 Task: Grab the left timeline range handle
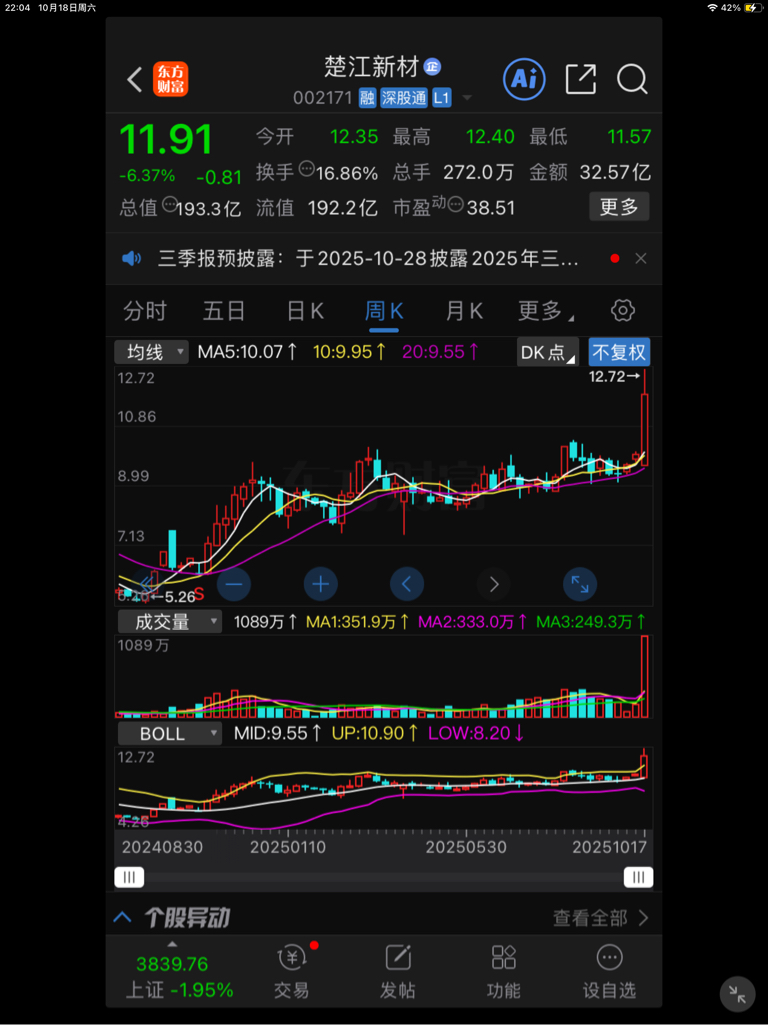pyautogui.click(x=129, y=877)
